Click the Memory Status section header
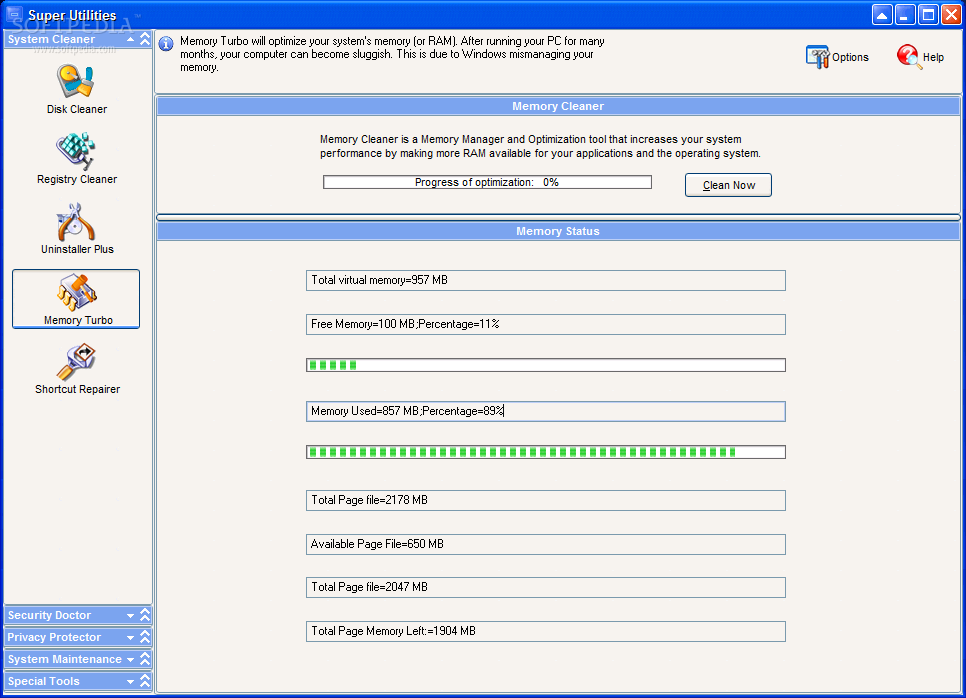The height and width of the screenshot is (698, 966). coord(558,231)
